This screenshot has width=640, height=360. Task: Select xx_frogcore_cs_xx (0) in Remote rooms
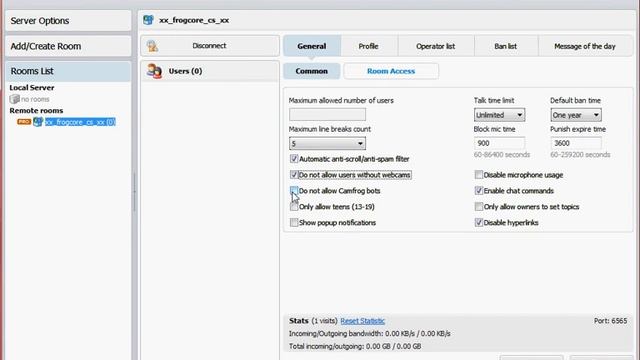tap(80, 122)
